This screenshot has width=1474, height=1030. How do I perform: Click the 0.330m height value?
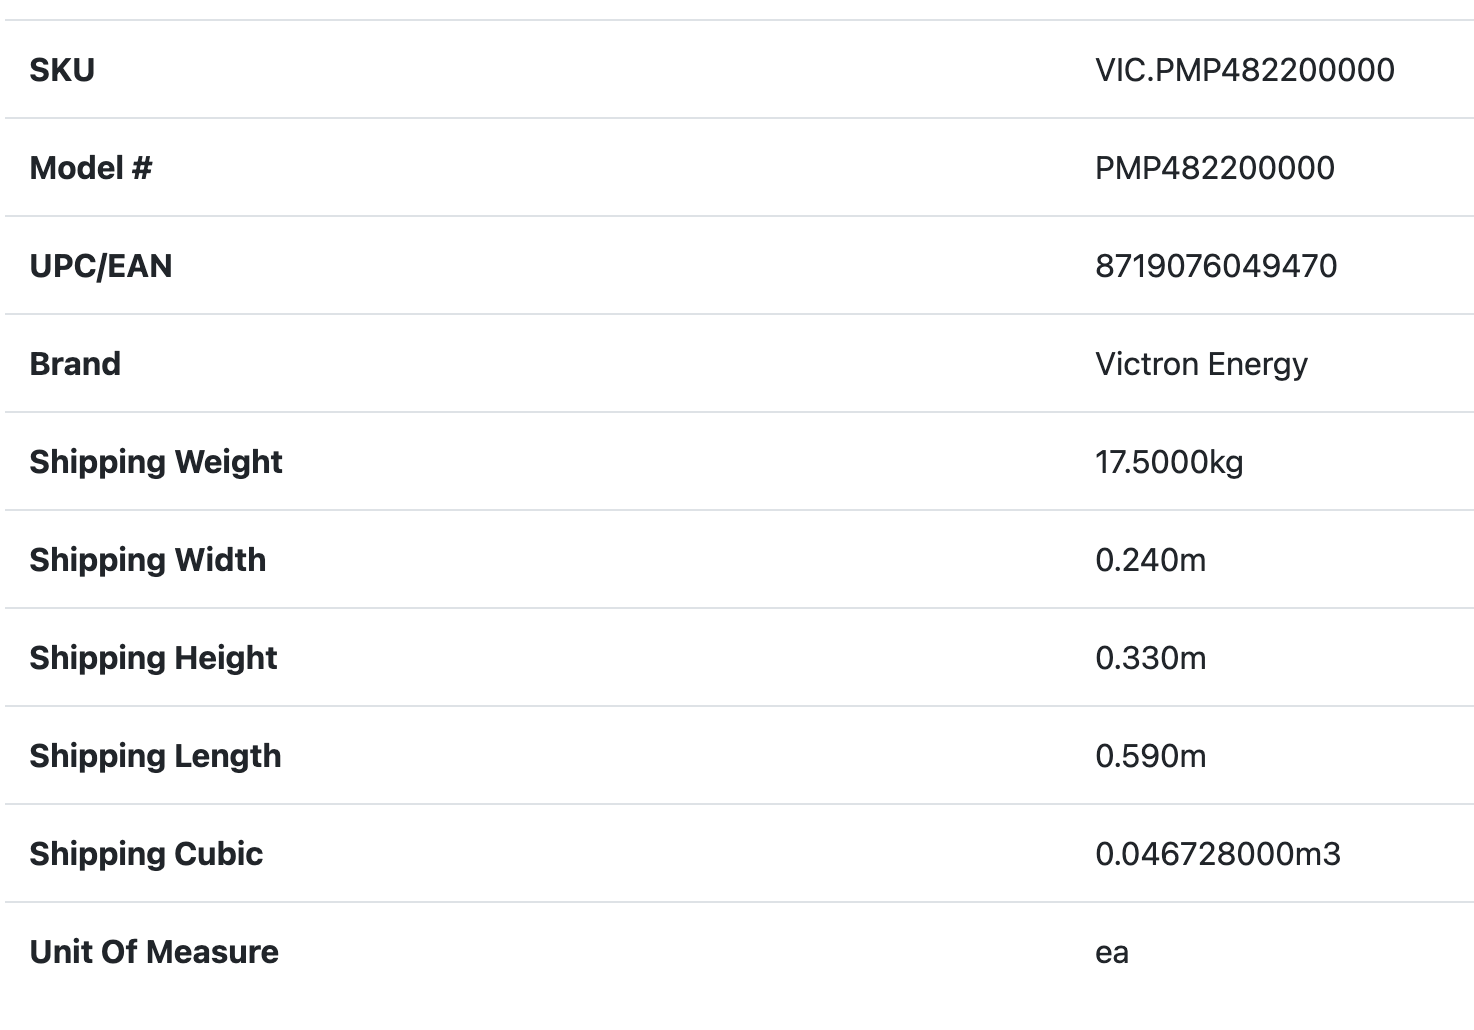pos(1150,658)
